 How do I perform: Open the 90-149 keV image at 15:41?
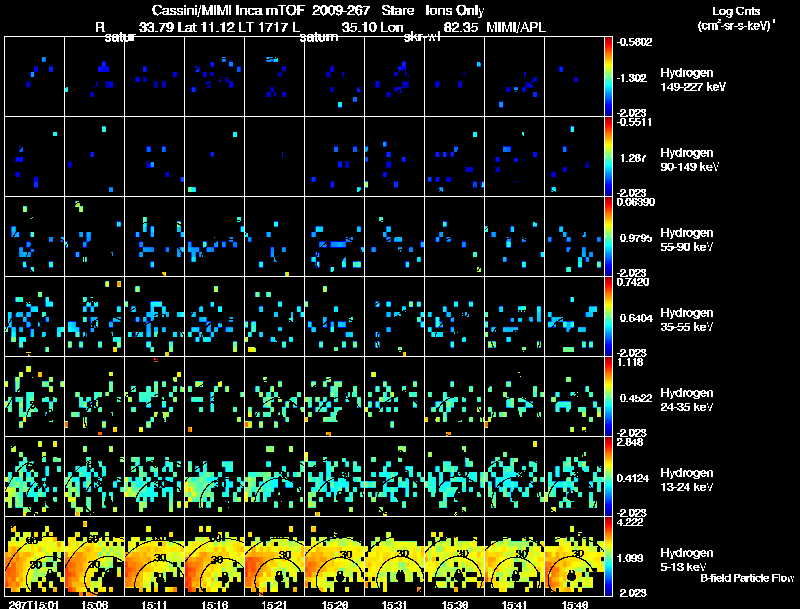click(514, 157)
